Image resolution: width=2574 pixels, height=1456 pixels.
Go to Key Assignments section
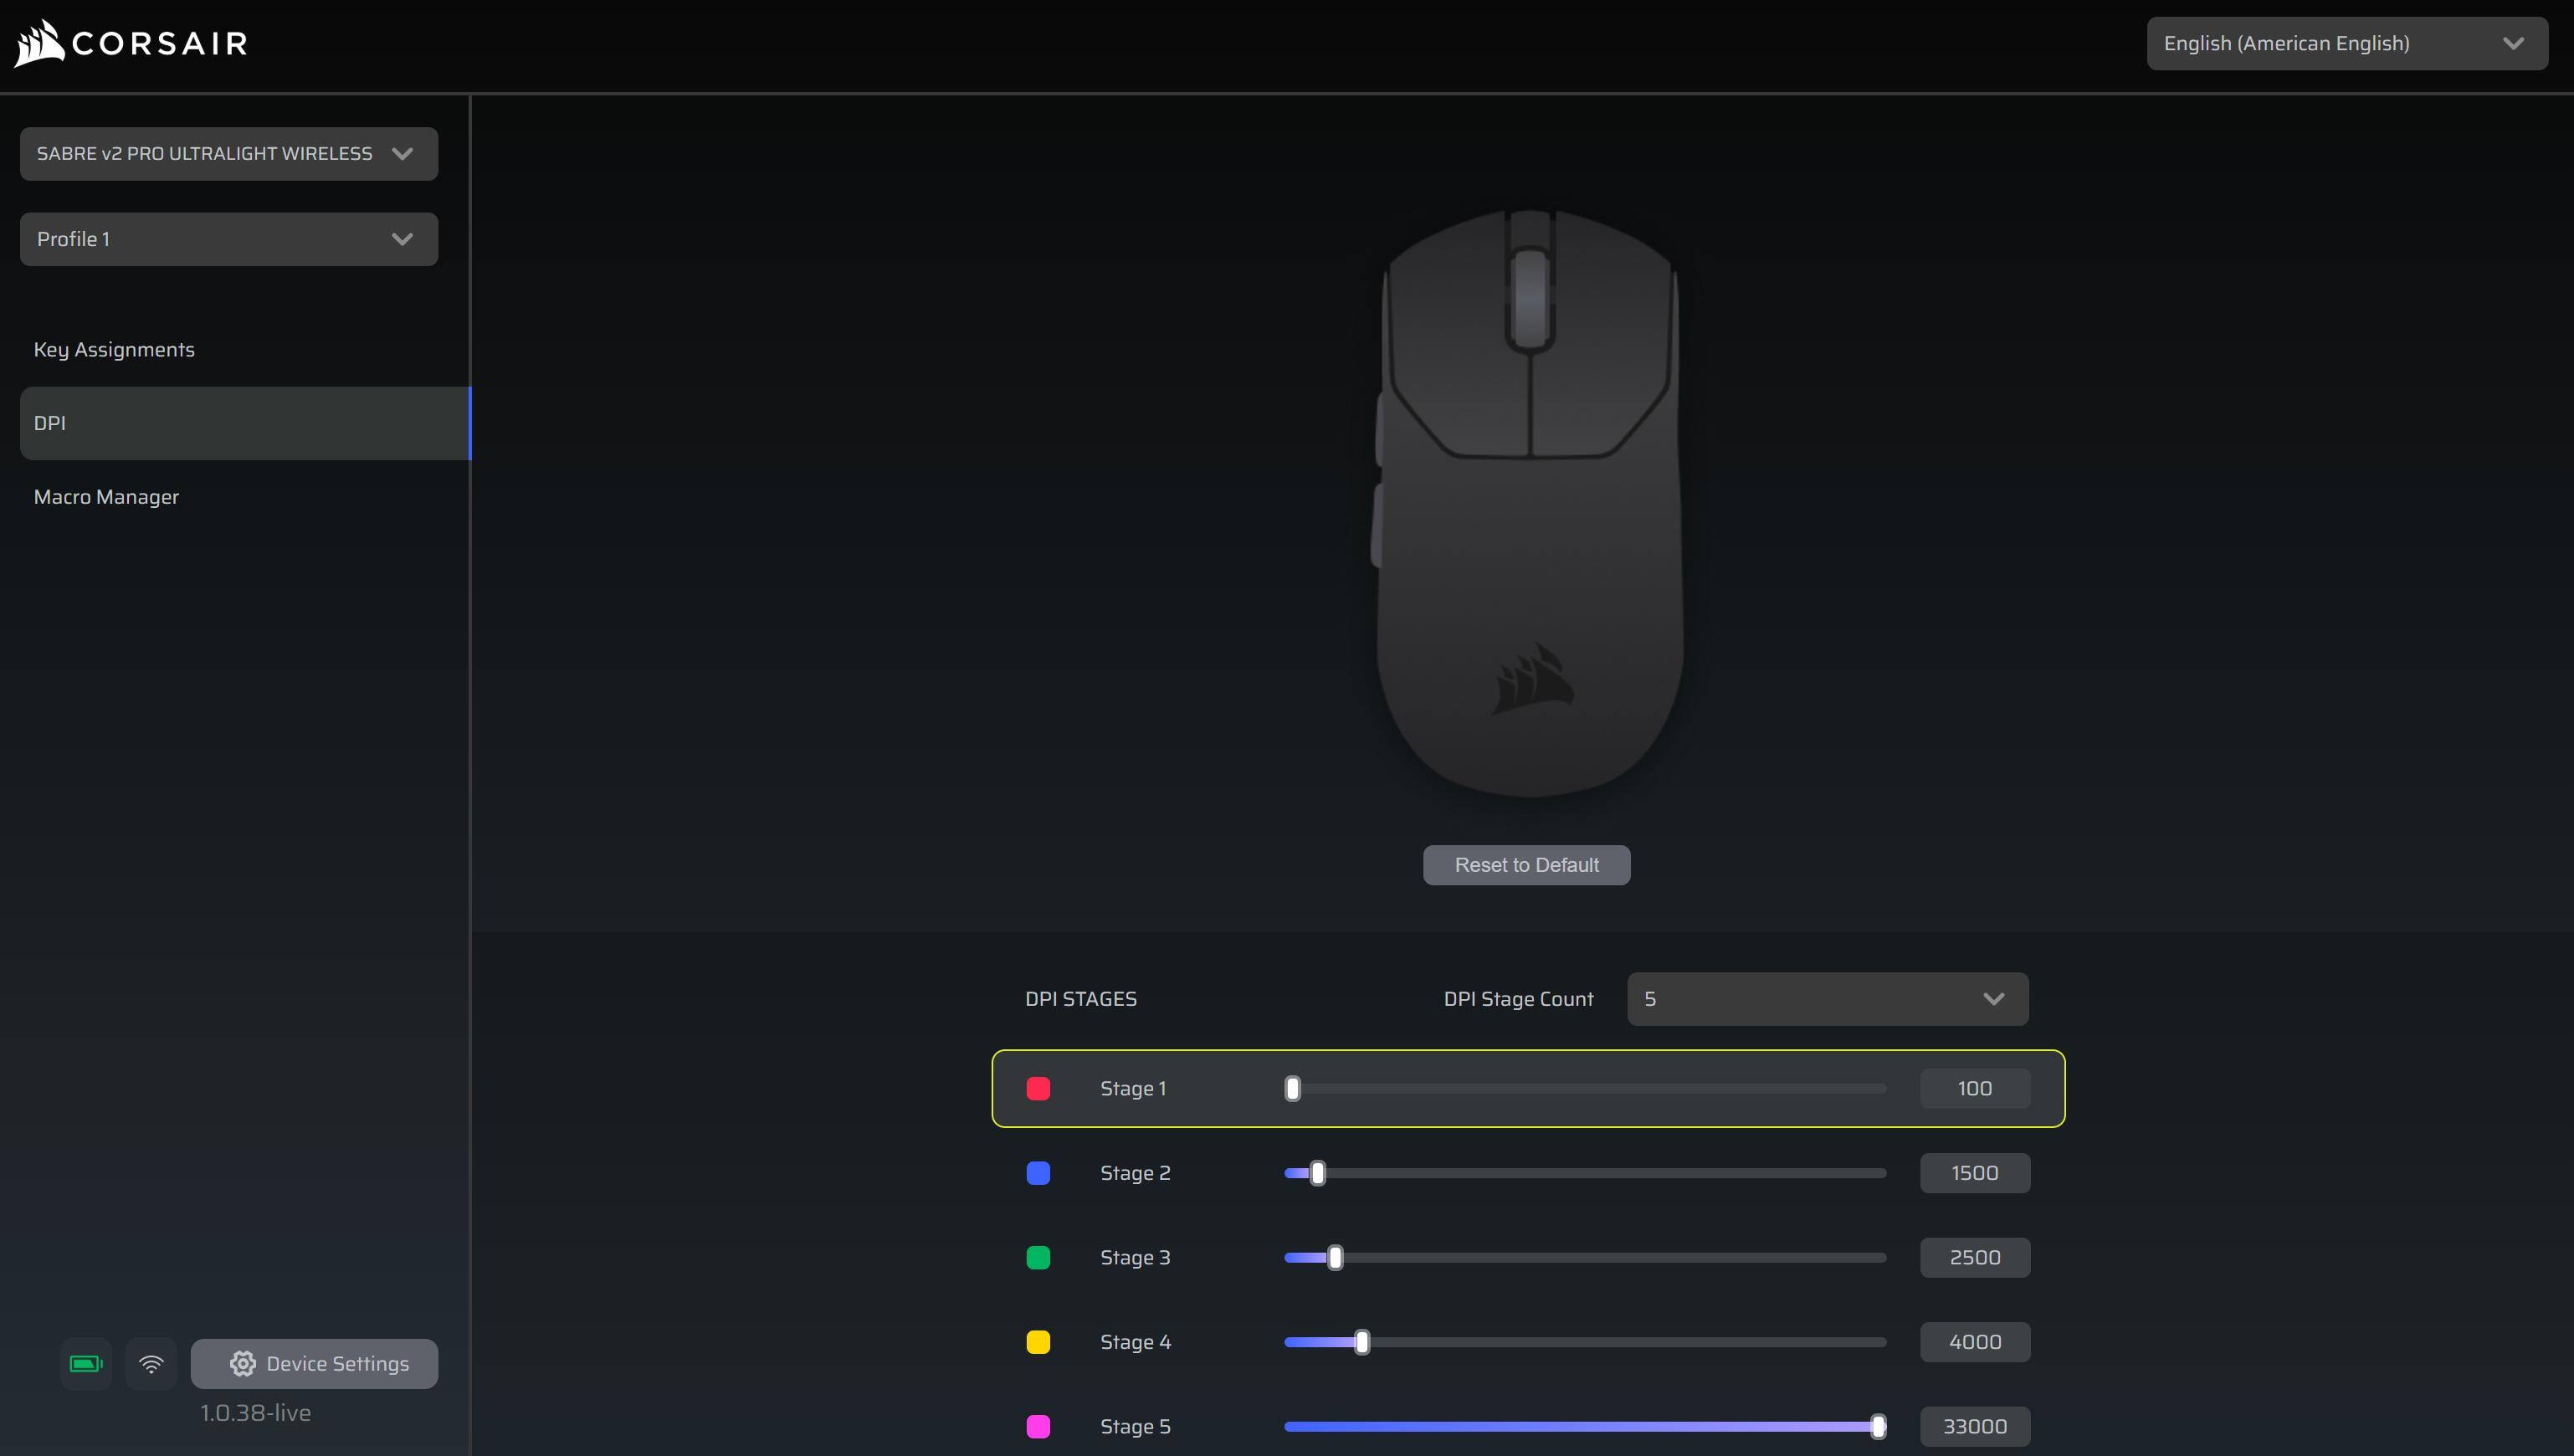pyautogui.click(x=115, y=350)
